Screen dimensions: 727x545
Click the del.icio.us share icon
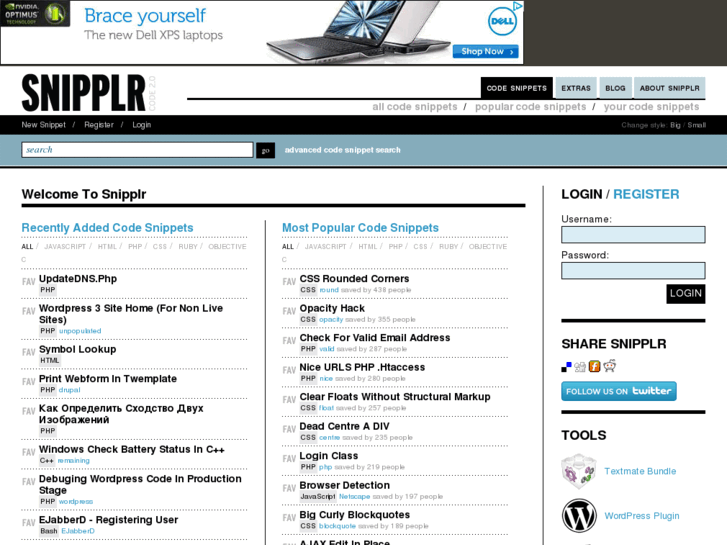[x=566, y=367]
